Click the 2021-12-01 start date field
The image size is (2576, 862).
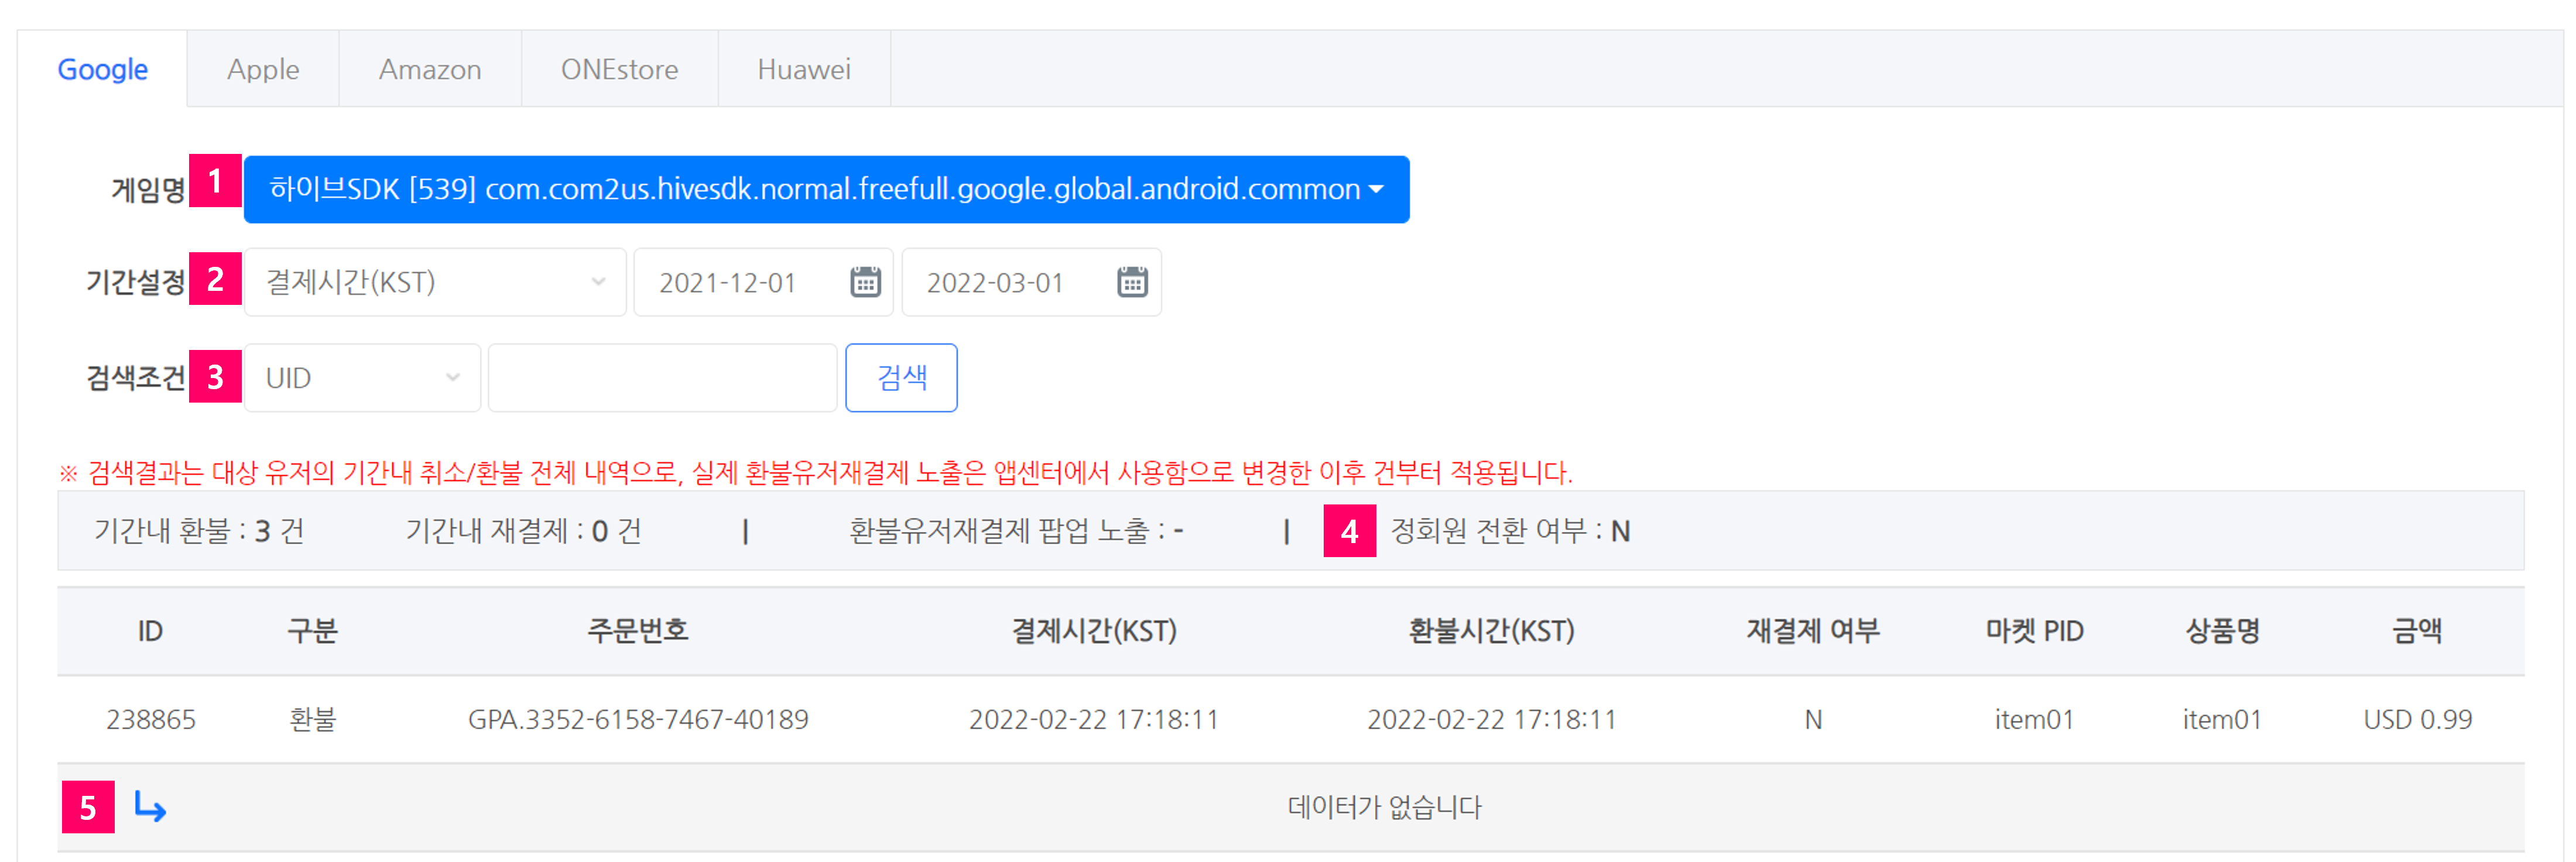click(763, 282)
